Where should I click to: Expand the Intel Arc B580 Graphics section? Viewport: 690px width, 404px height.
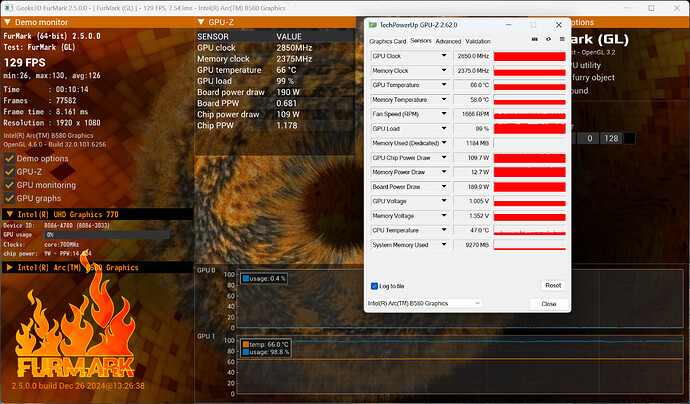(11, 267)
